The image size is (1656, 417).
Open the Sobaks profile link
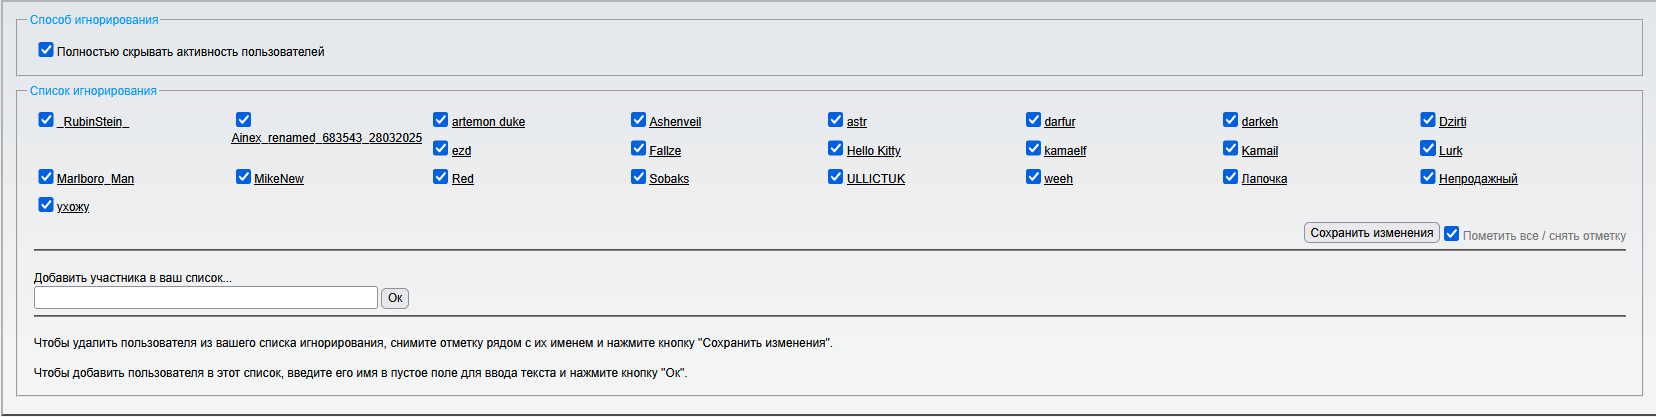click(669, 179)
